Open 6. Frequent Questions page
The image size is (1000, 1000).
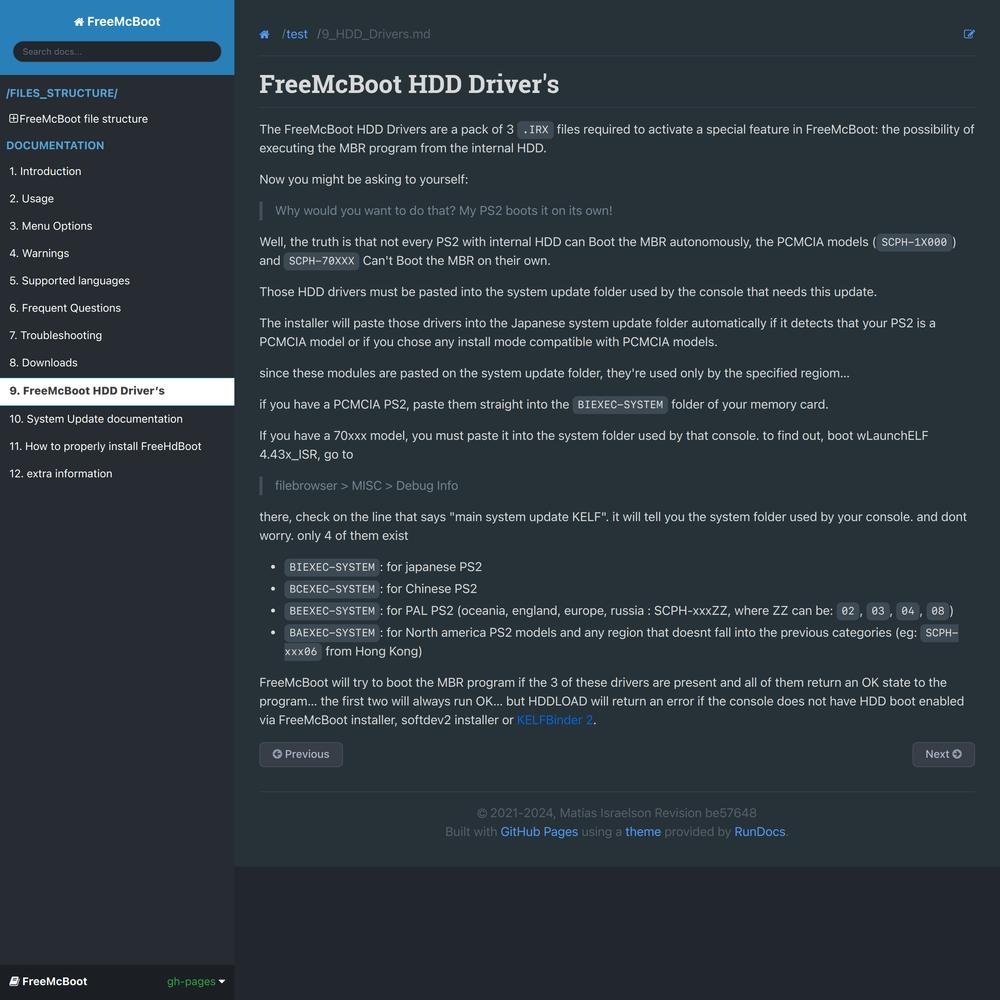(117, 309)
